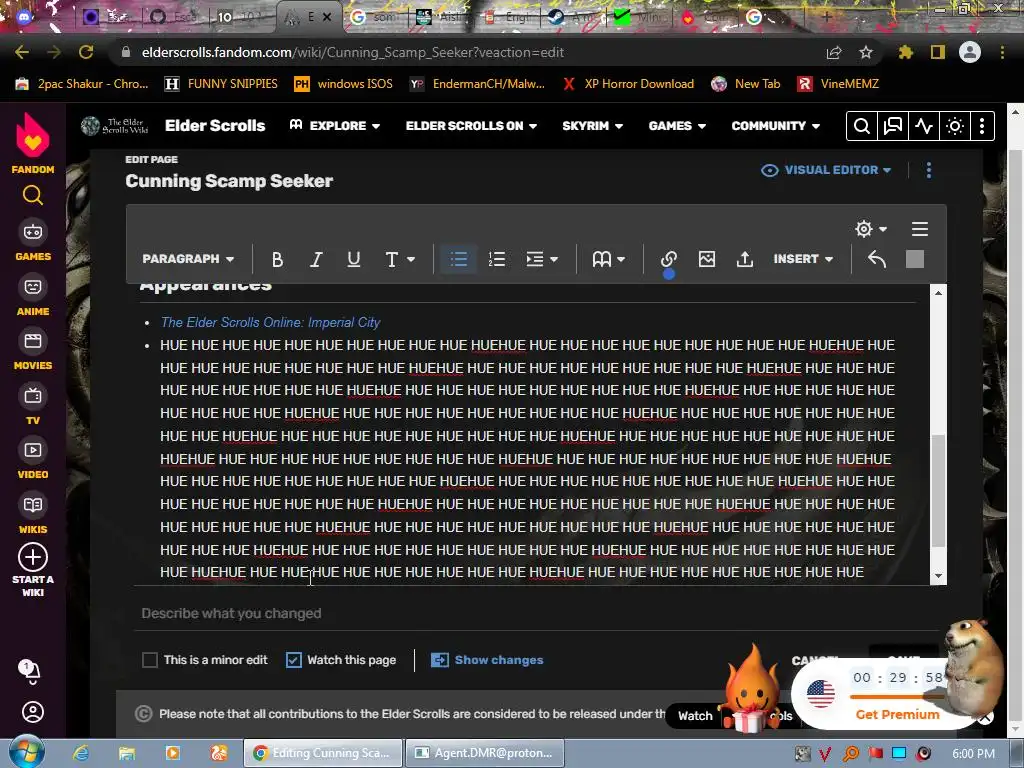Toggle bullet list formatting
This screenshot has height=768, width=1024.
[459, 259]
